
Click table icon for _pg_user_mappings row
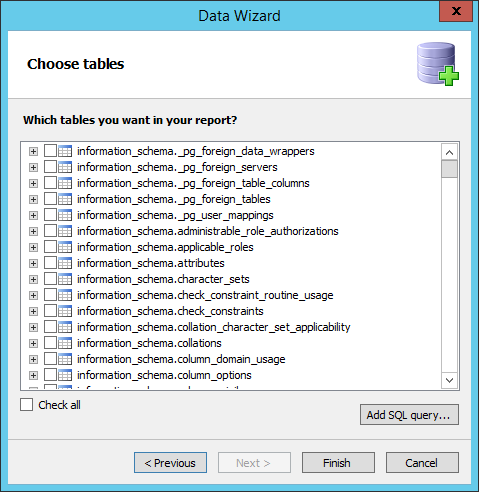pyautogui.click(x=65, y=215)
